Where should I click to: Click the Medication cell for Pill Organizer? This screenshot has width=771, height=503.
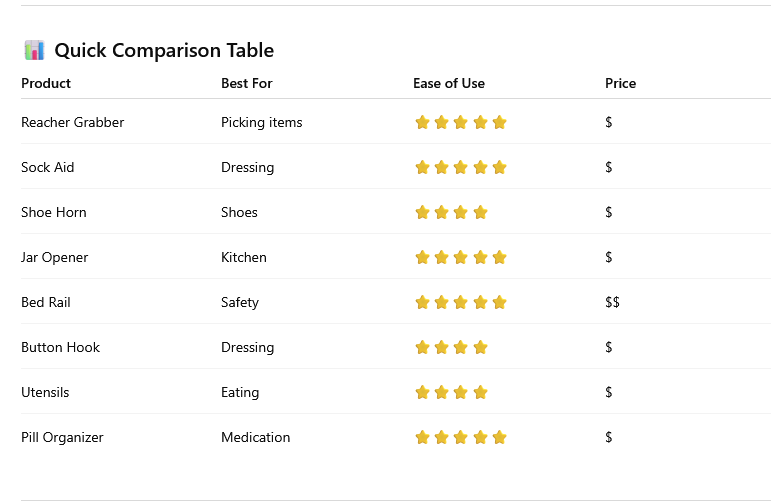point(256,437)
